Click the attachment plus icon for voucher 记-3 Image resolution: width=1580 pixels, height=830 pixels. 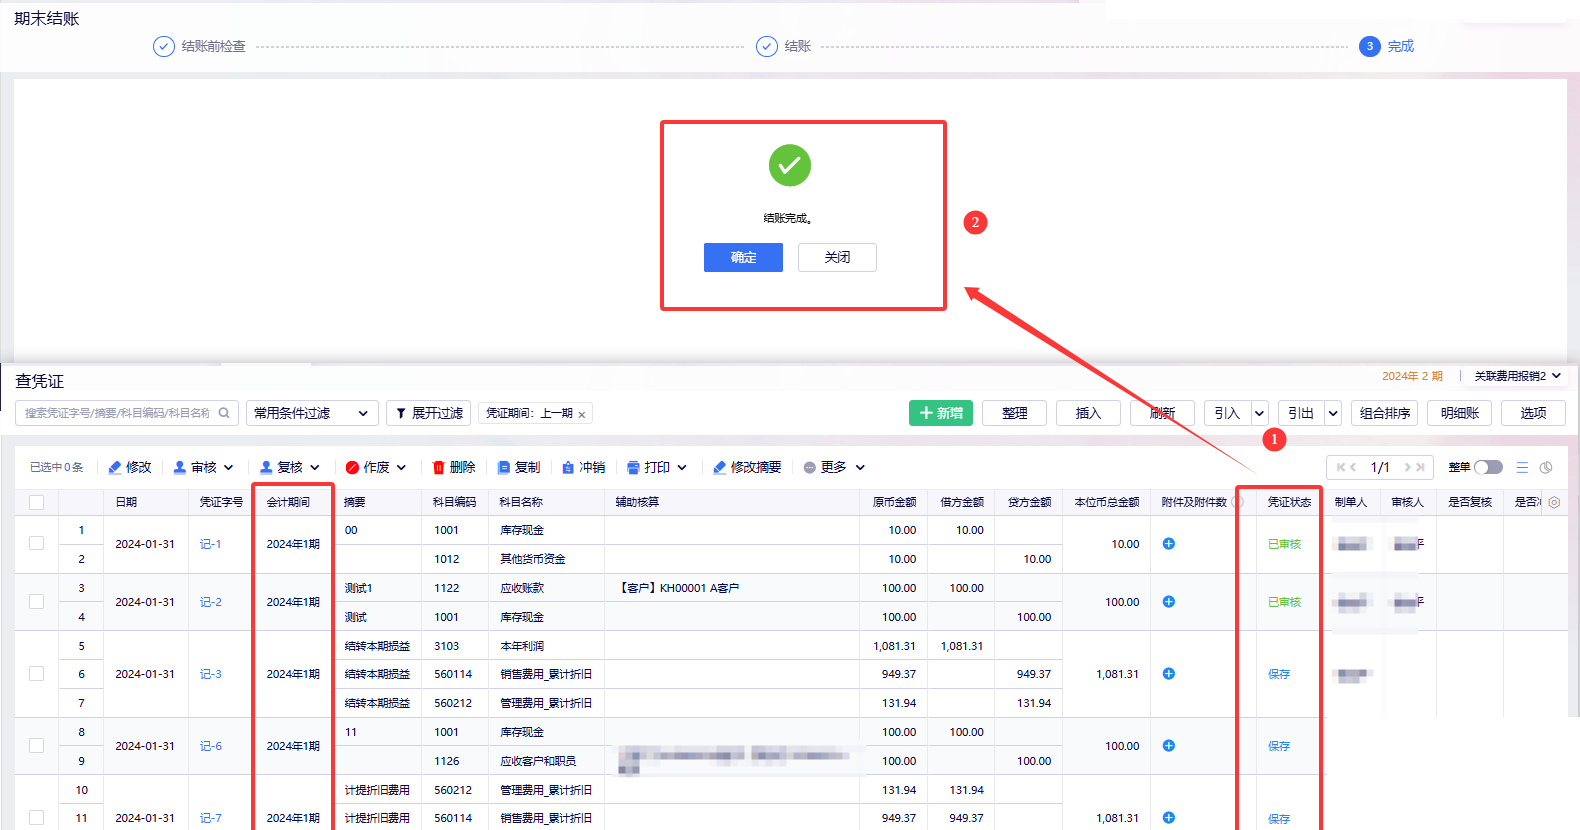1168,674
